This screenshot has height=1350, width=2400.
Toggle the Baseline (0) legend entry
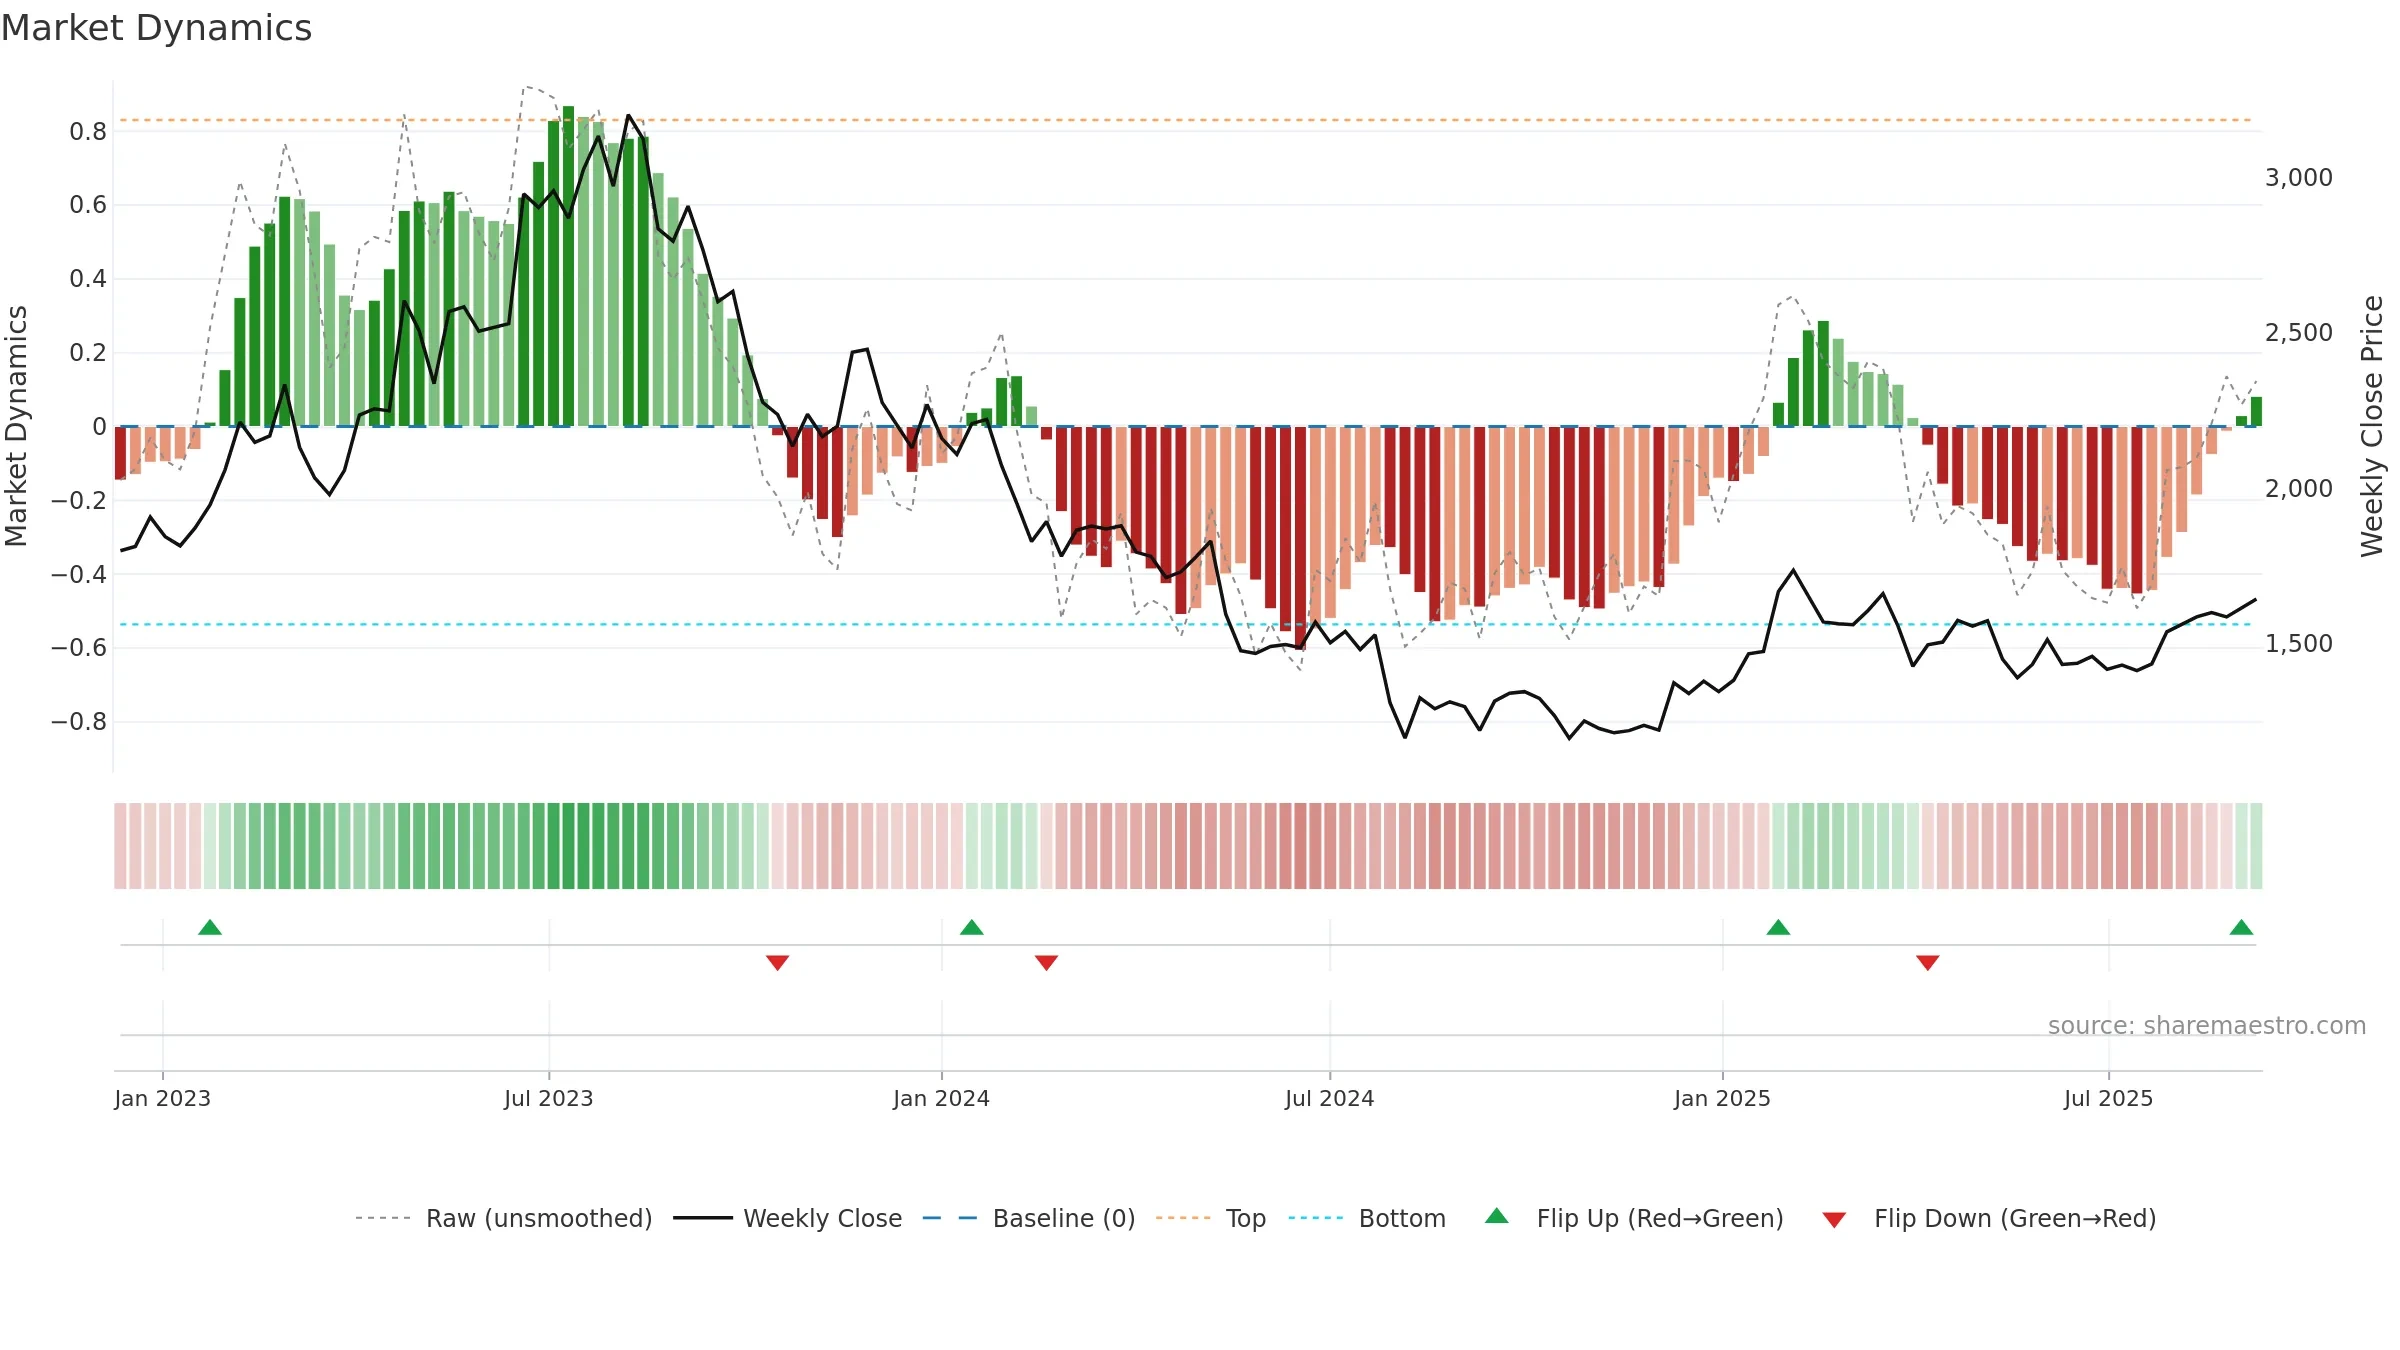[1029, 1218]
